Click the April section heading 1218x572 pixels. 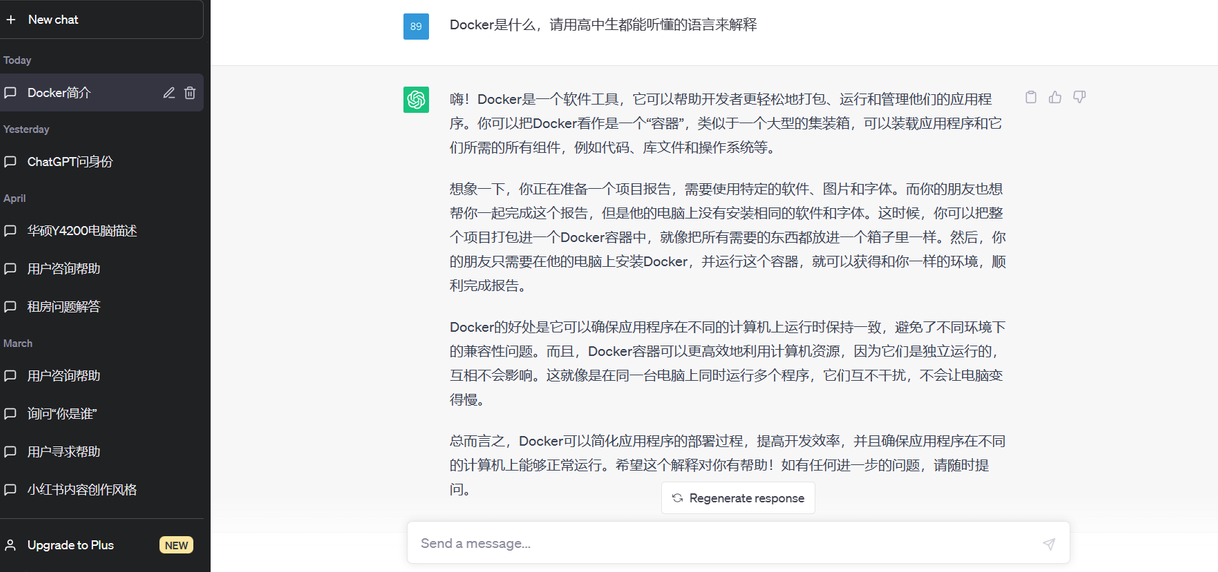[x=15, y=198]
